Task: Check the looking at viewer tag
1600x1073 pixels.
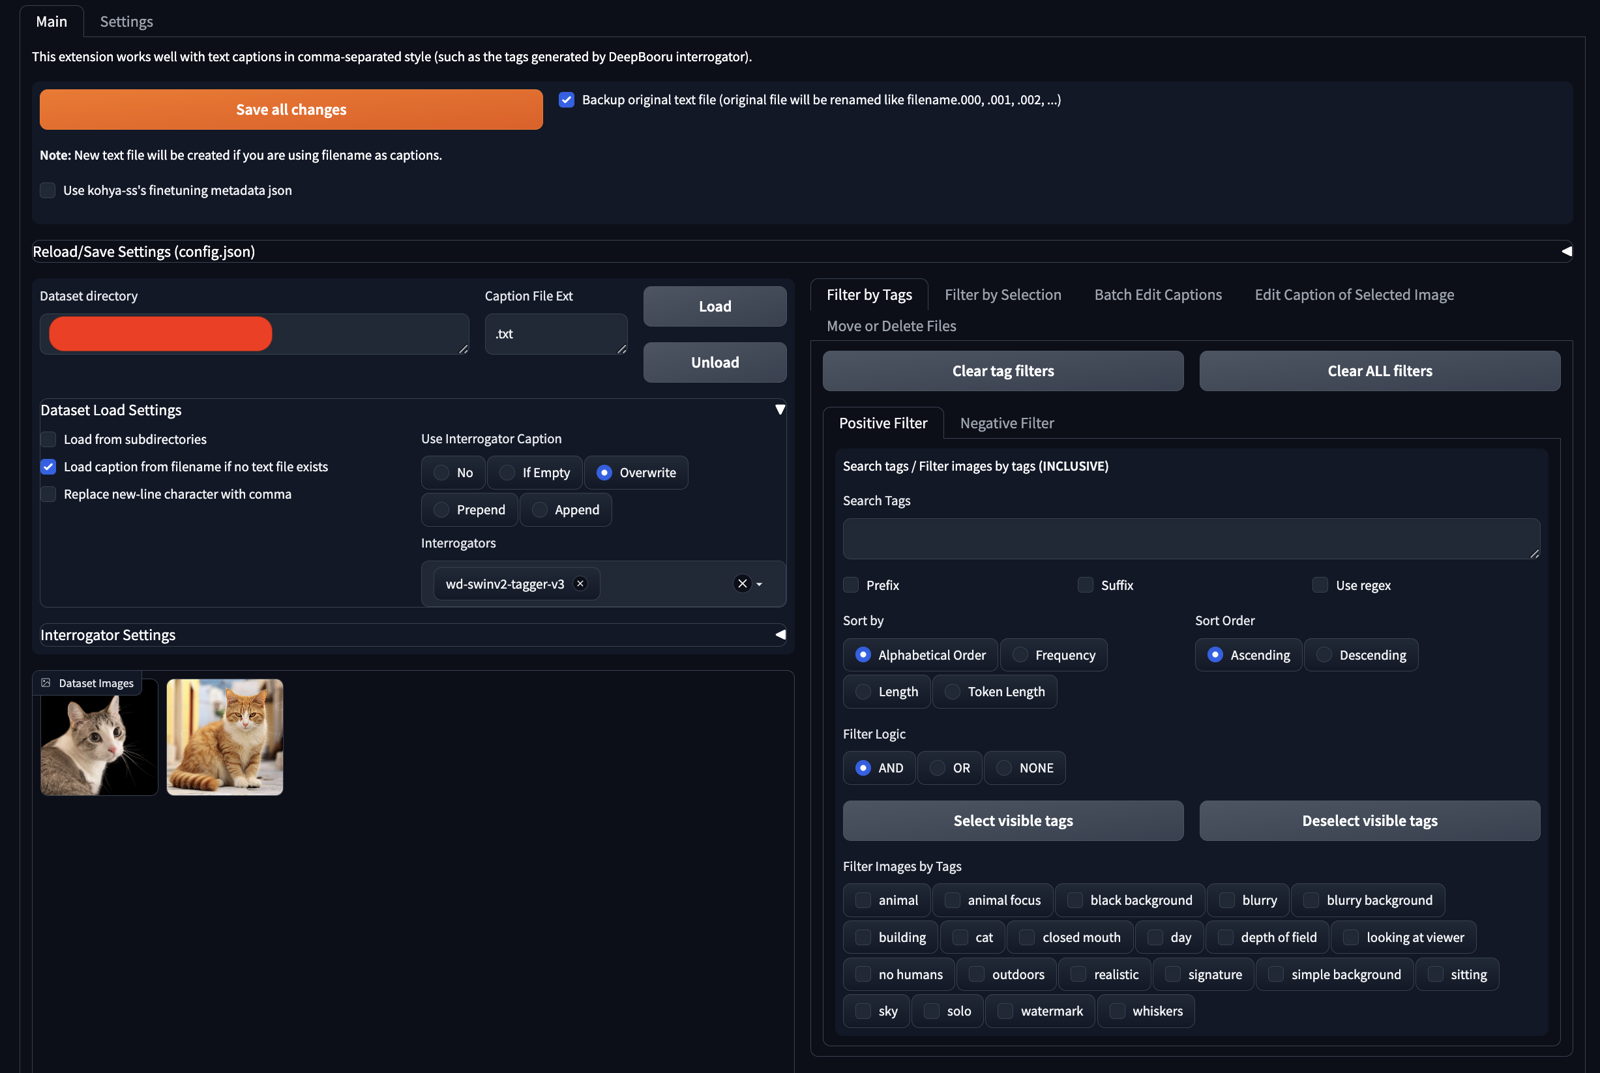Action: coord(1404,938)
